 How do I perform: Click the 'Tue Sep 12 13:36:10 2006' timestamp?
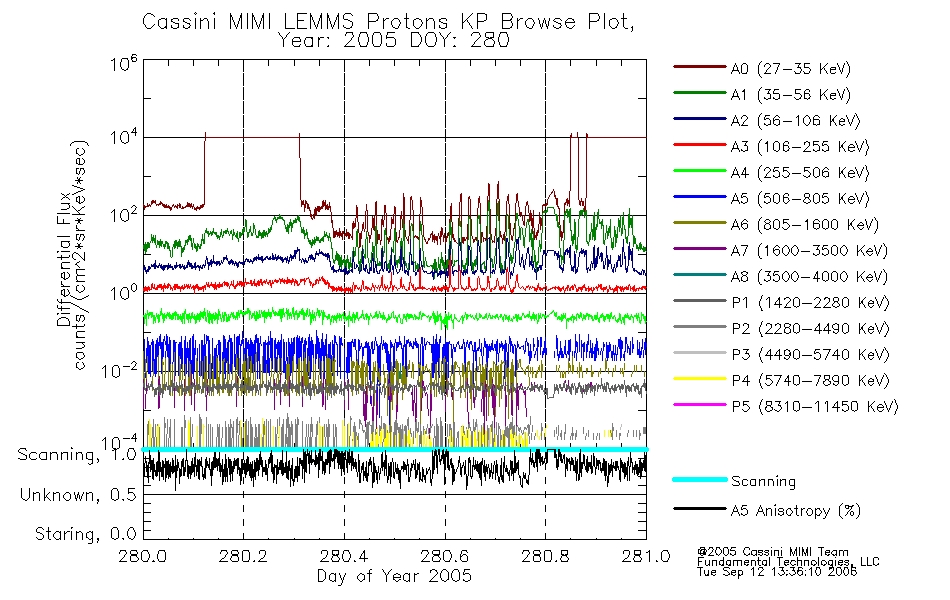coord(777,572)
